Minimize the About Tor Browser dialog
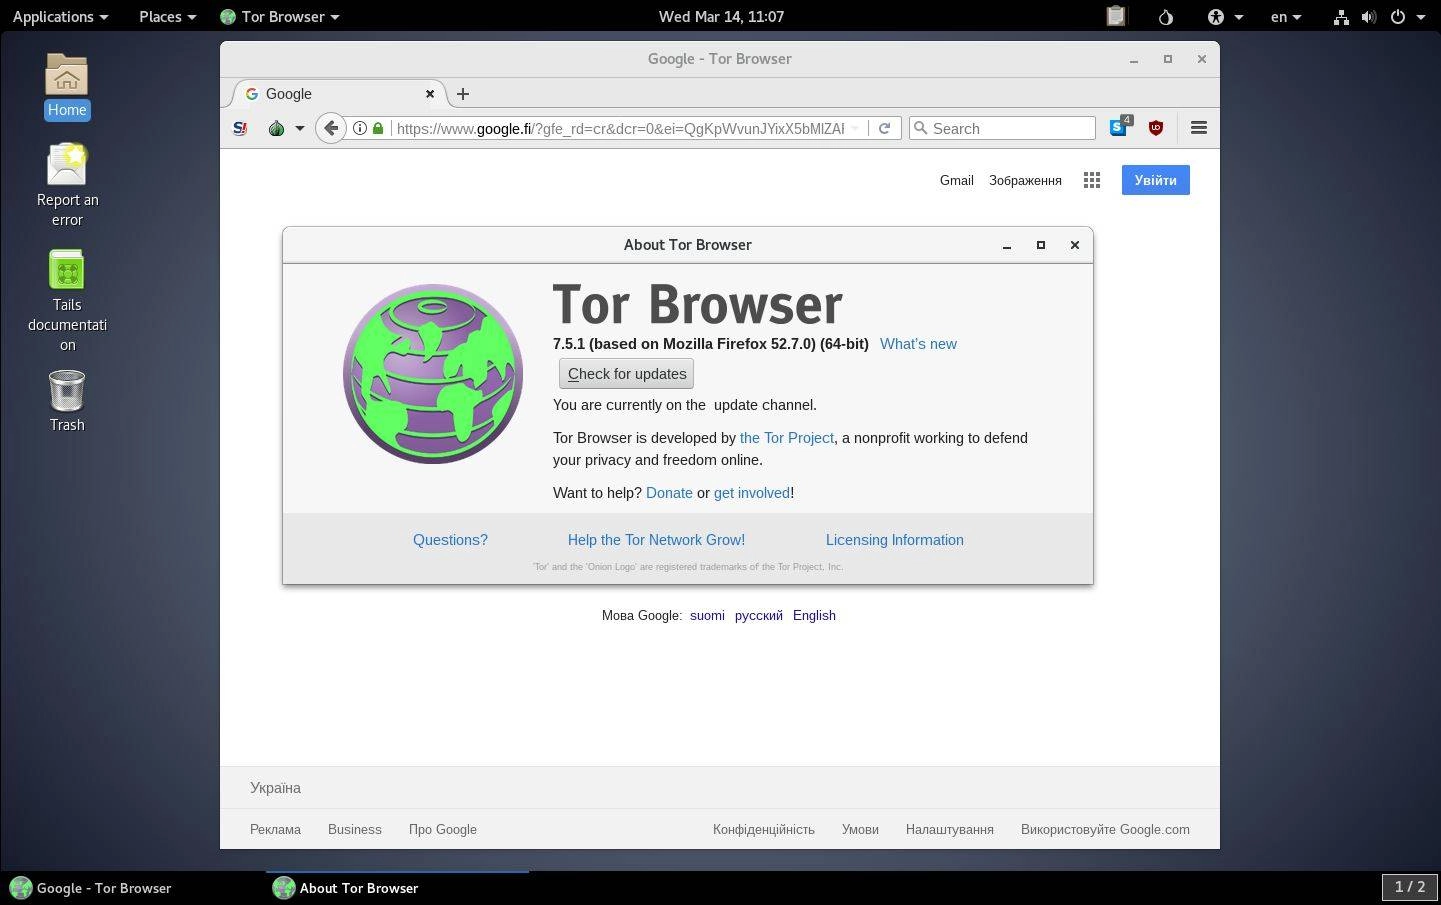 pyautogui.click(x=1007, y=245)
